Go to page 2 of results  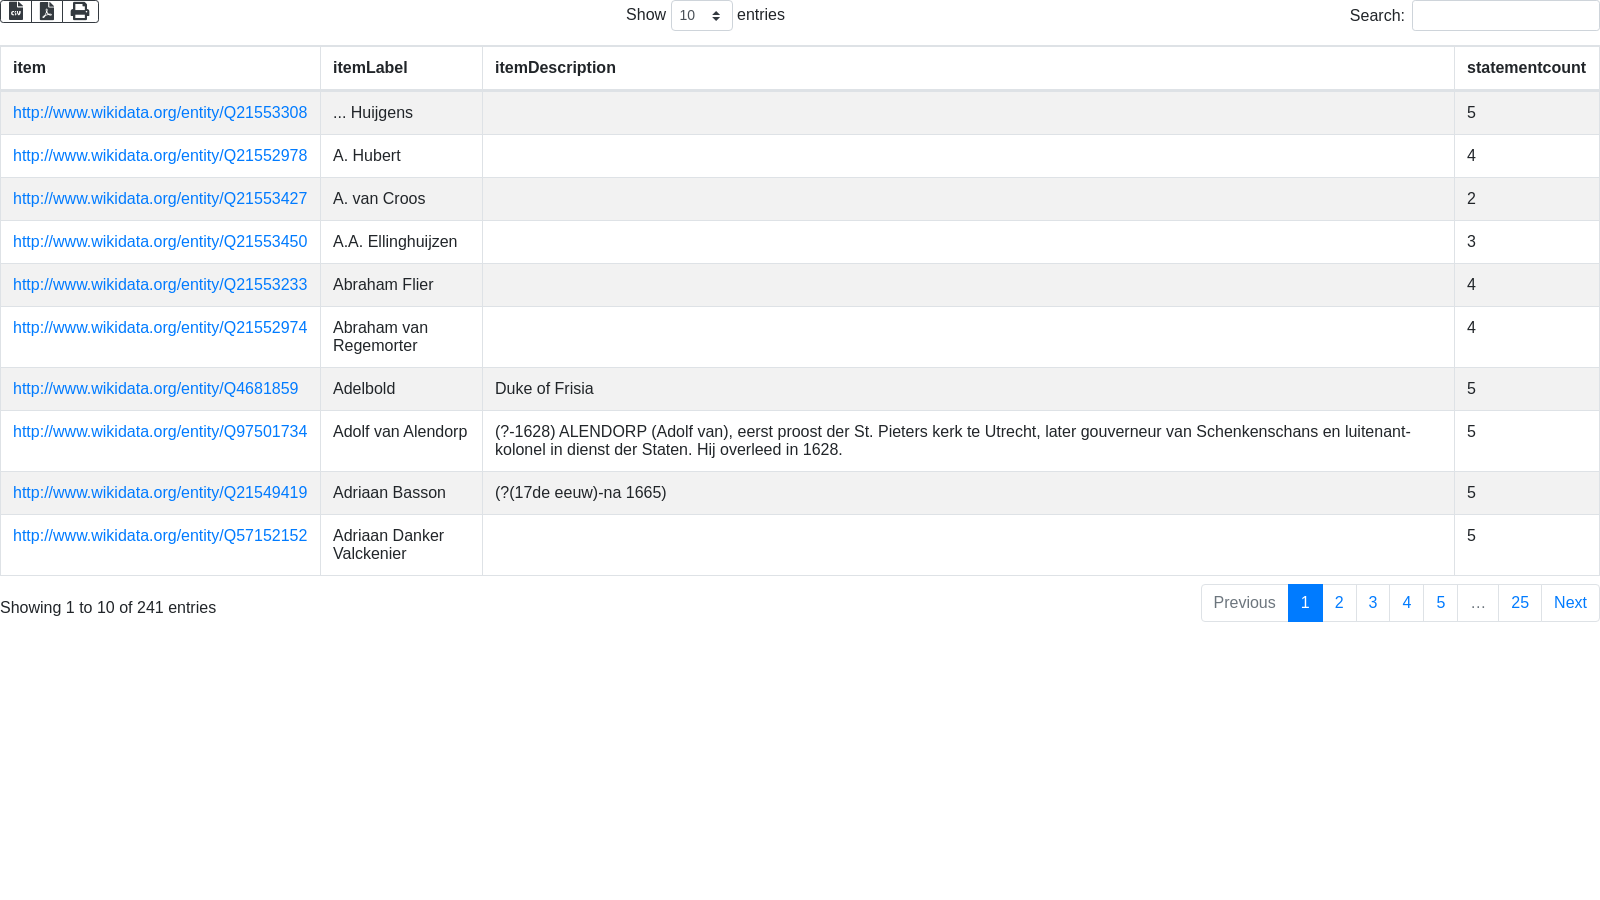[1339, 603]
